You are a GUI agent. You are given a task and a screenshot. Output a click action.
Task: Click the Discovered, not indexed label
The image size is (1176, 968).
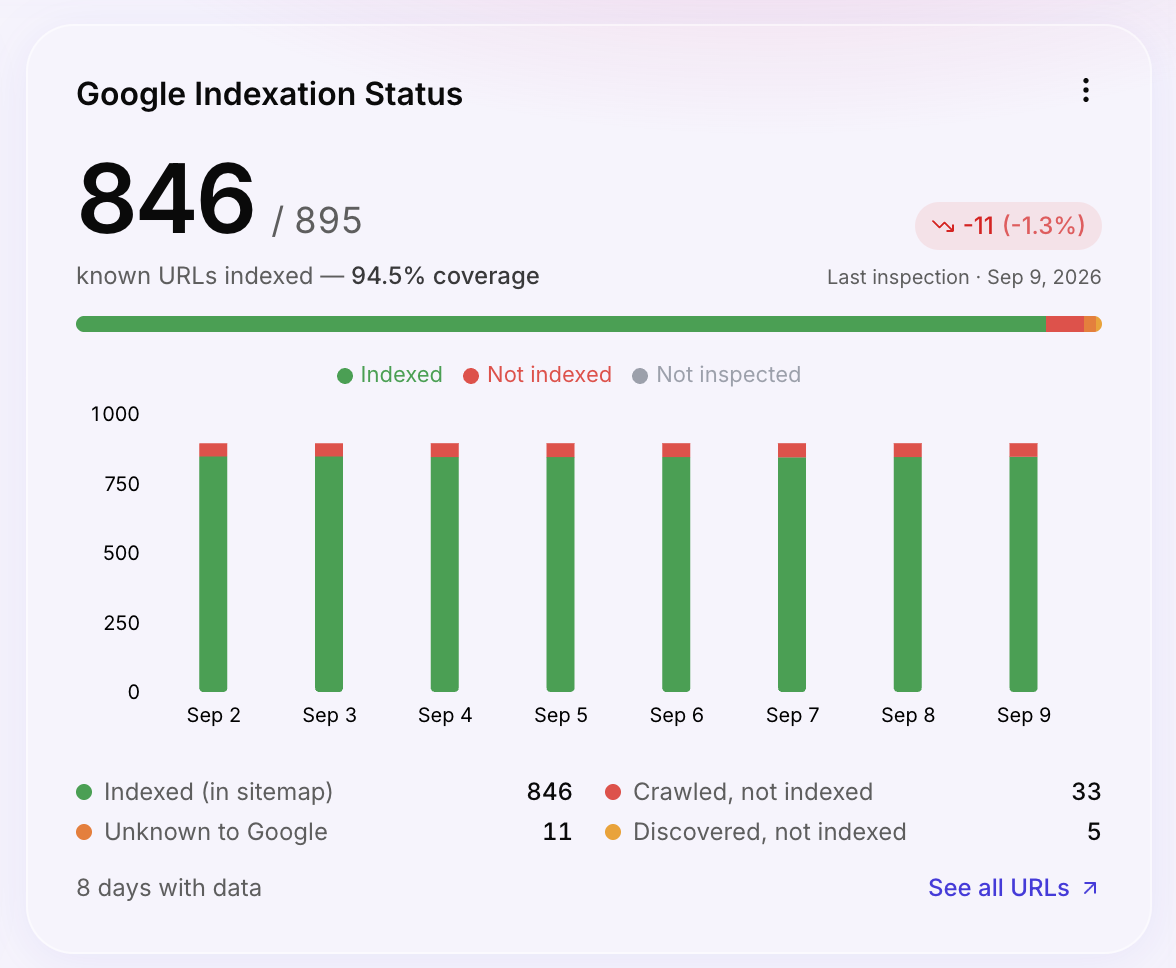(770, 832)
